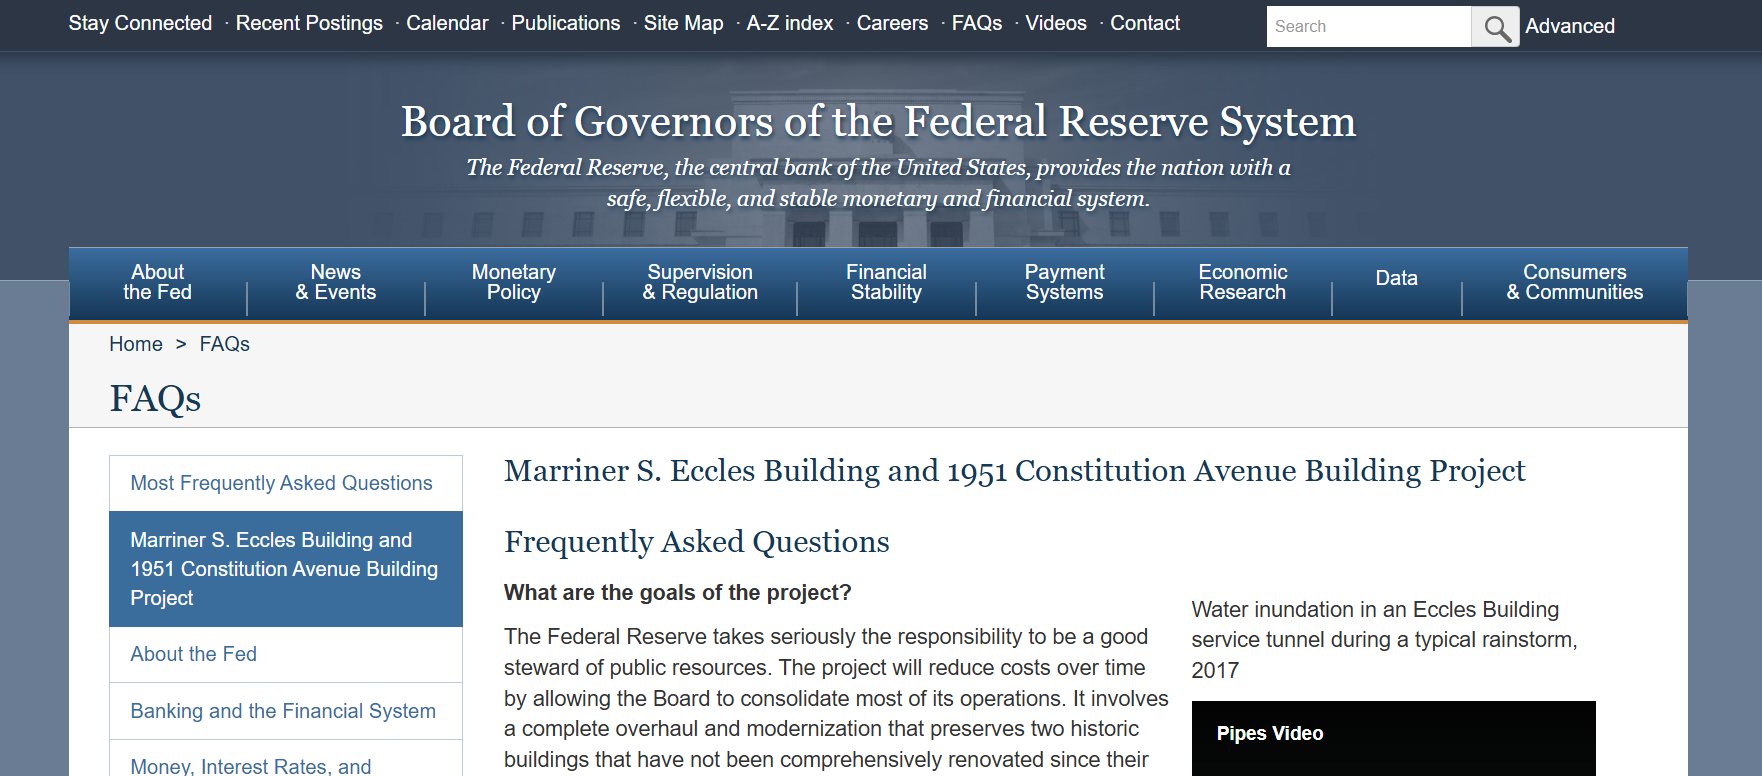Viewport: 1762px width, 776px height.
Task: Click the magnifying glass search icon
Action: (x=1495, y=27)
